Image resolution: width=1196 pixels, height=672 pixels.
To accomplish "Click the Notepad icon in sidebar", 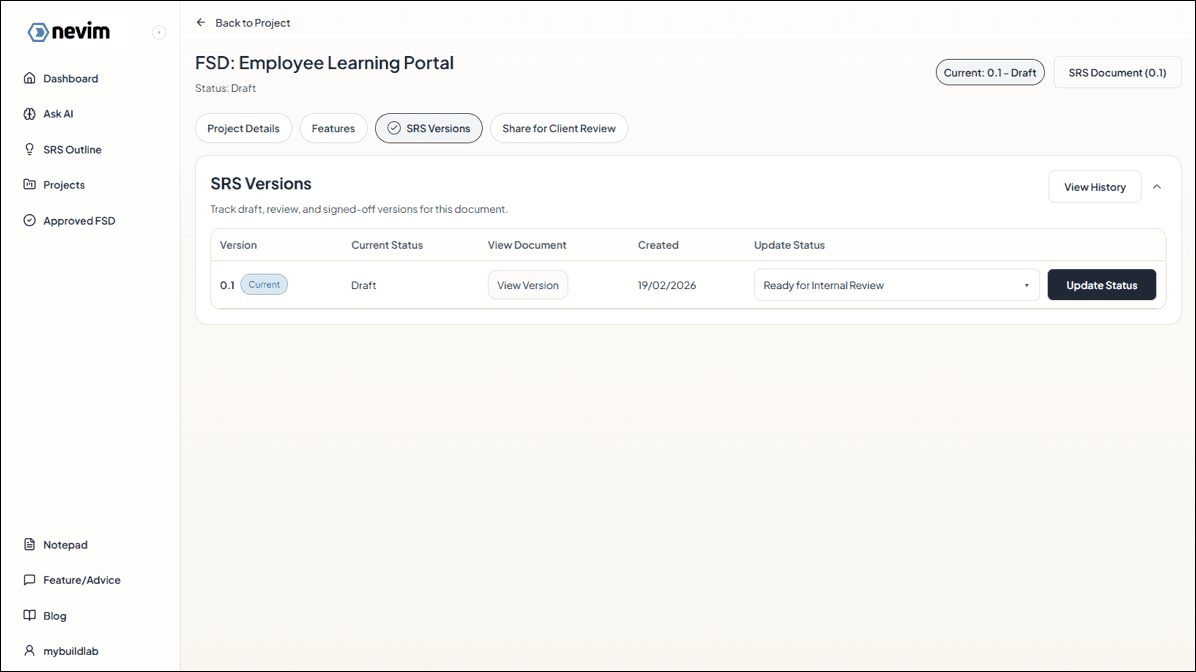I will click(x=30, y=545).
